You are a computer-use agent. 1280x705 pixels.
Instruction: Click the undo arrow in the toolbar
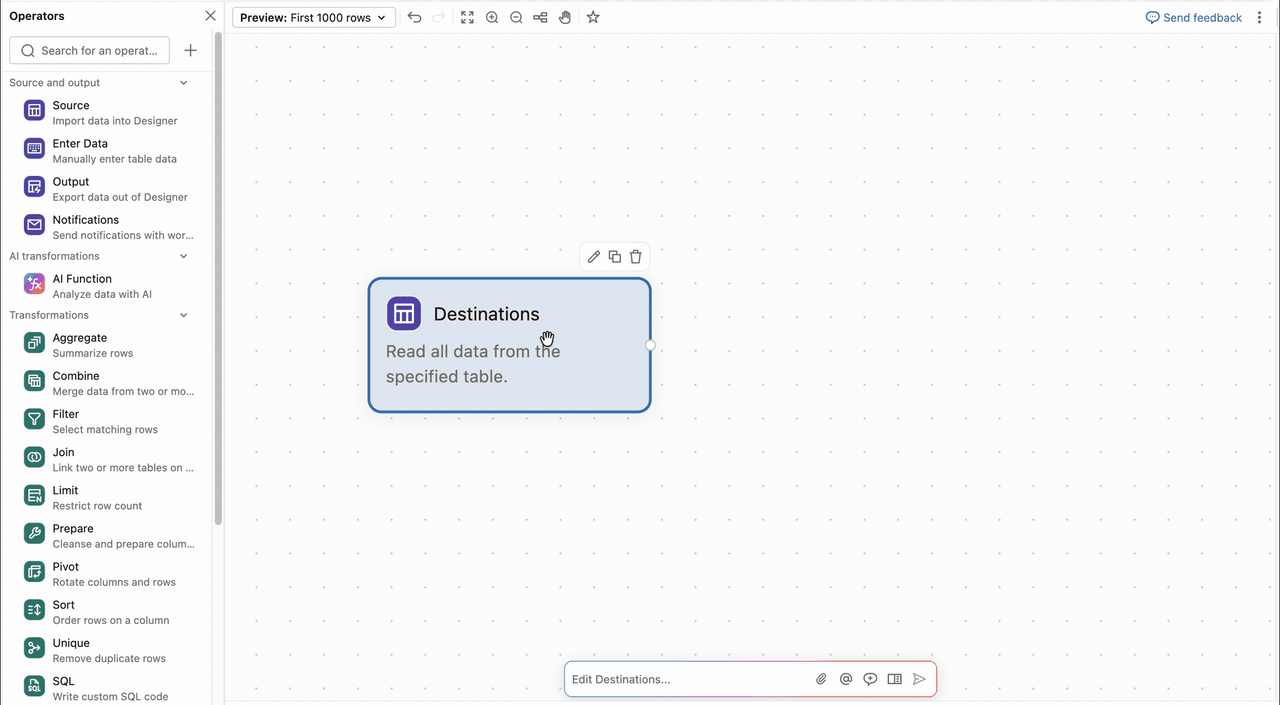pyautogui.click(x=415, y=18)
